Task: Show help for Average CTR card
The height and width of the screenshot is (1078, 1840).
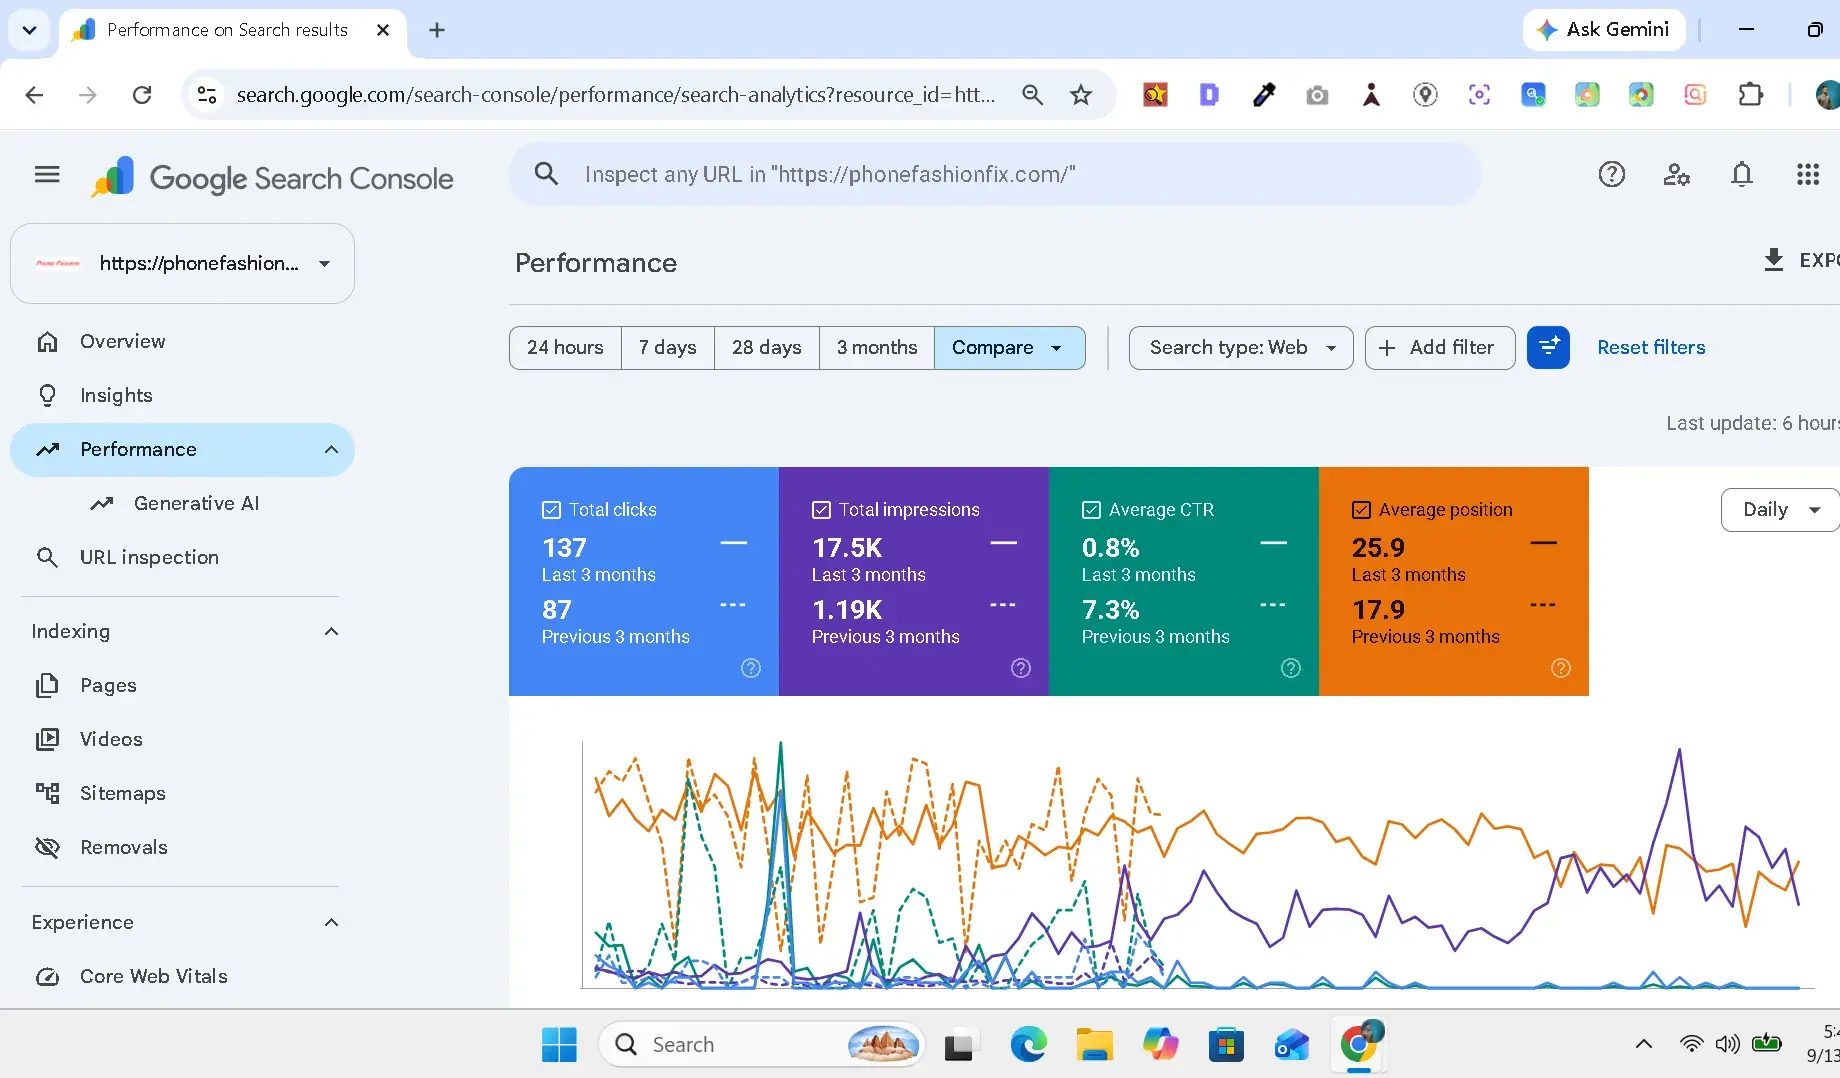Action: click(1291, 668)
